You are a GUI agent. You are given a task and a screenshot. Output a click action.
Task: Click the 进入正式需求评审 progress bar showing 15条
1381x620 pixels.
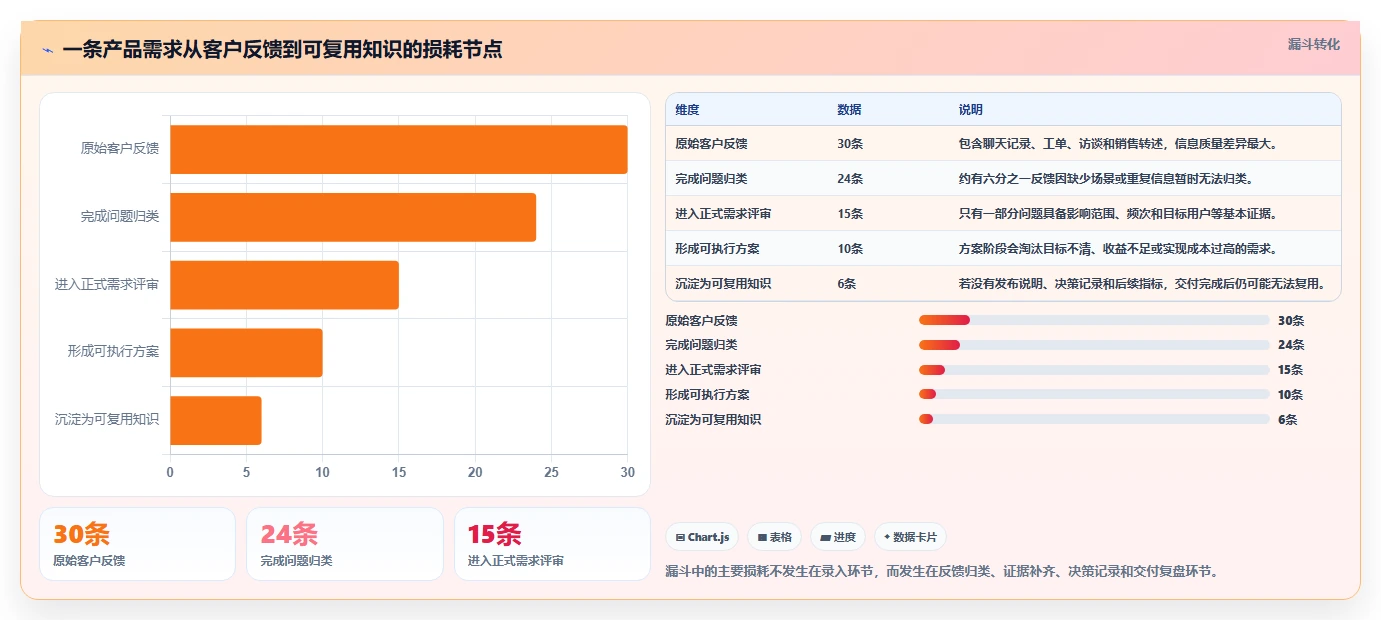click(x=1094, y=370)
